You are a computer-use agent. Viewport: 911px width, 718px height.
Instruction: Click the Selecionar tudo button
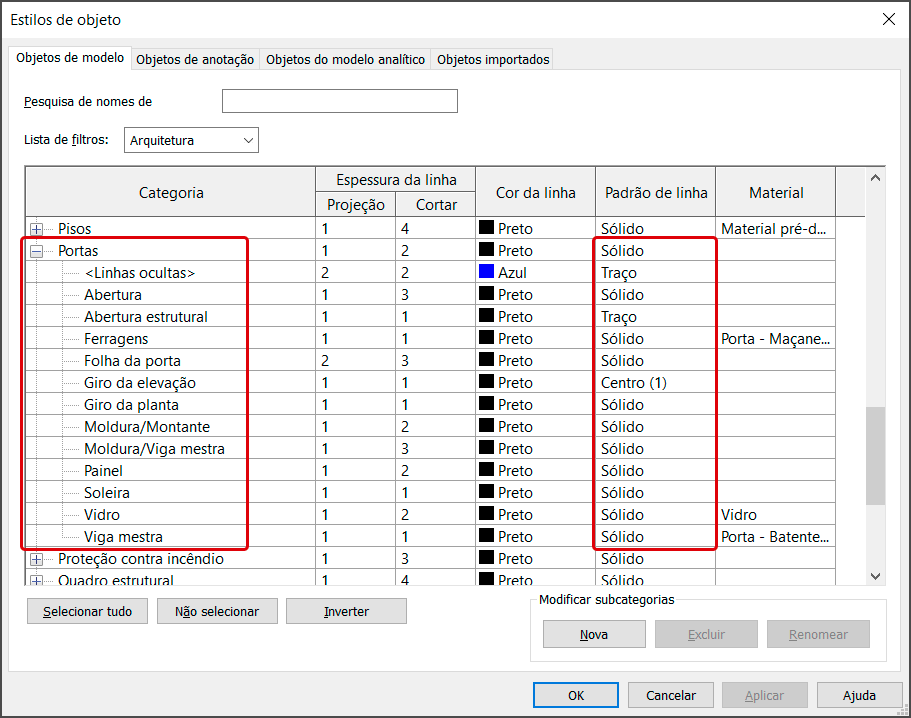(87, 611)
